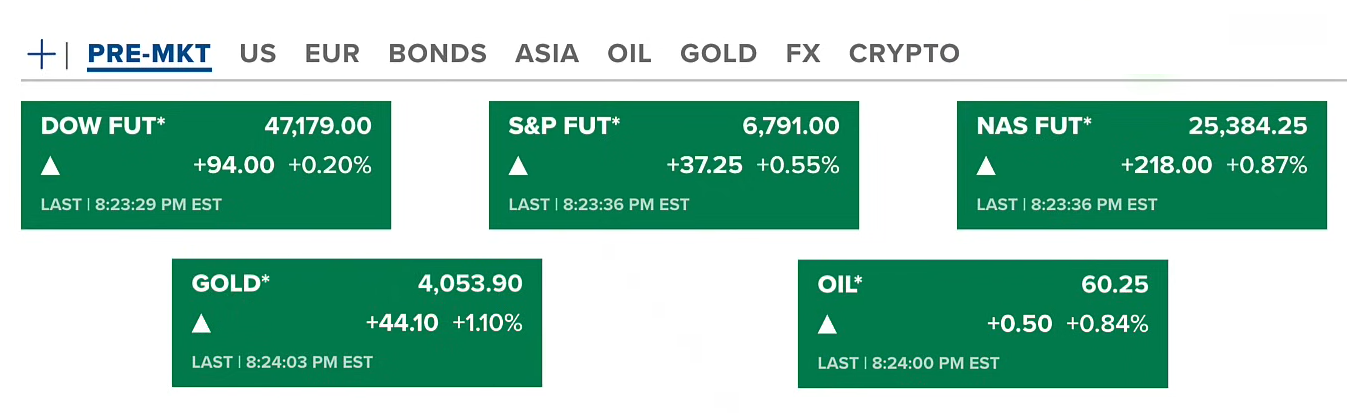The height and width of the screenshot is (413, 1347).
Task: Open the EUR markets tab
Action: 332,53
